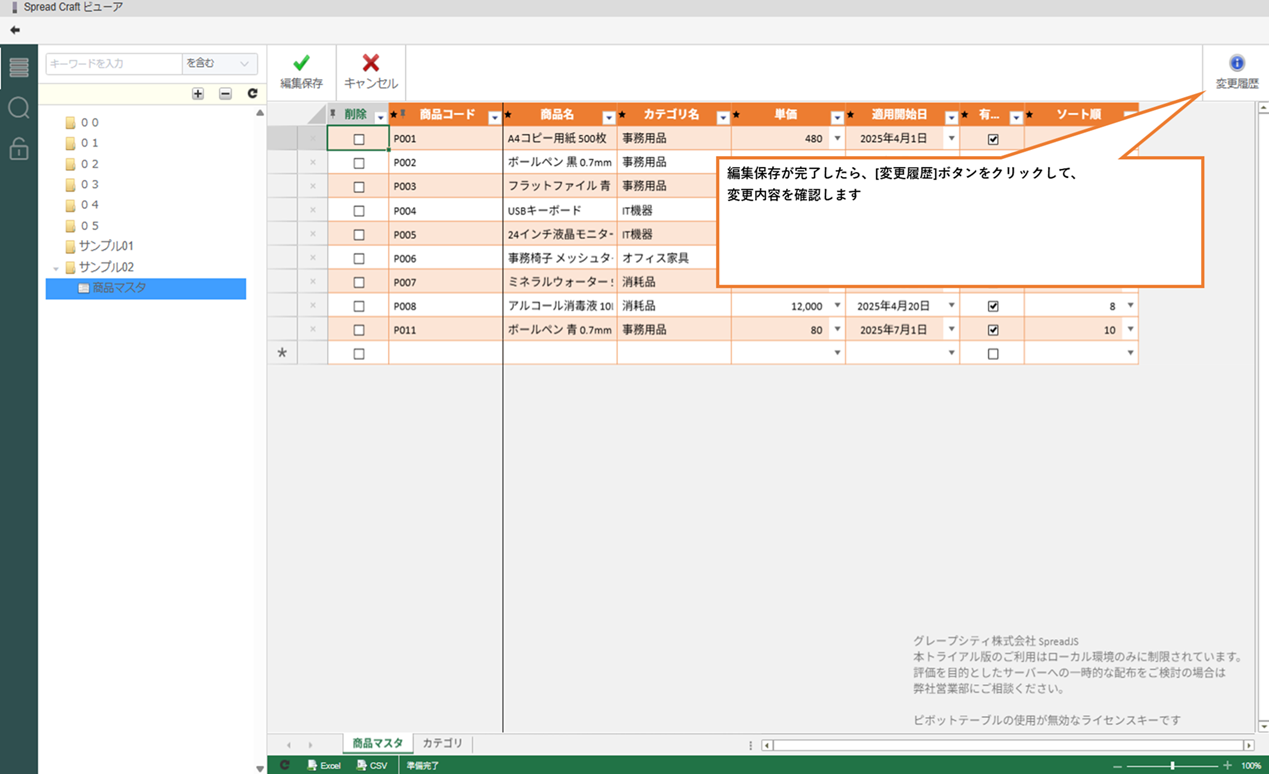Screen dimensions: 1269x774
Task: Collapse the サンプル02 folder
Action: click(56, 268)
